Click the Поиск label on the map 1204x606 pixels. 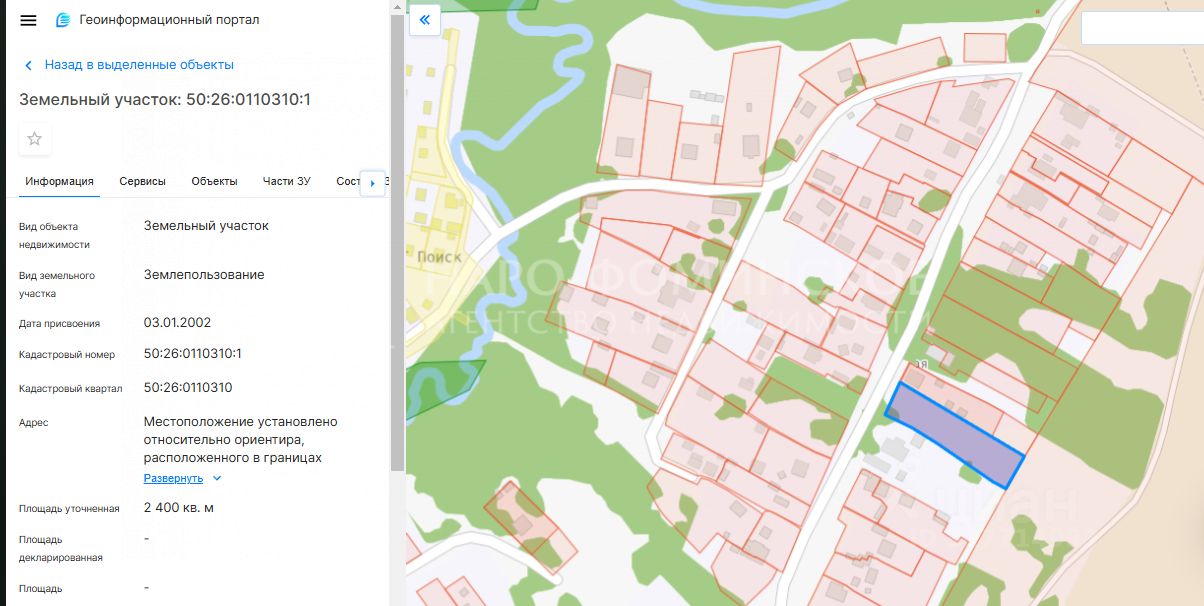point(438,256)
